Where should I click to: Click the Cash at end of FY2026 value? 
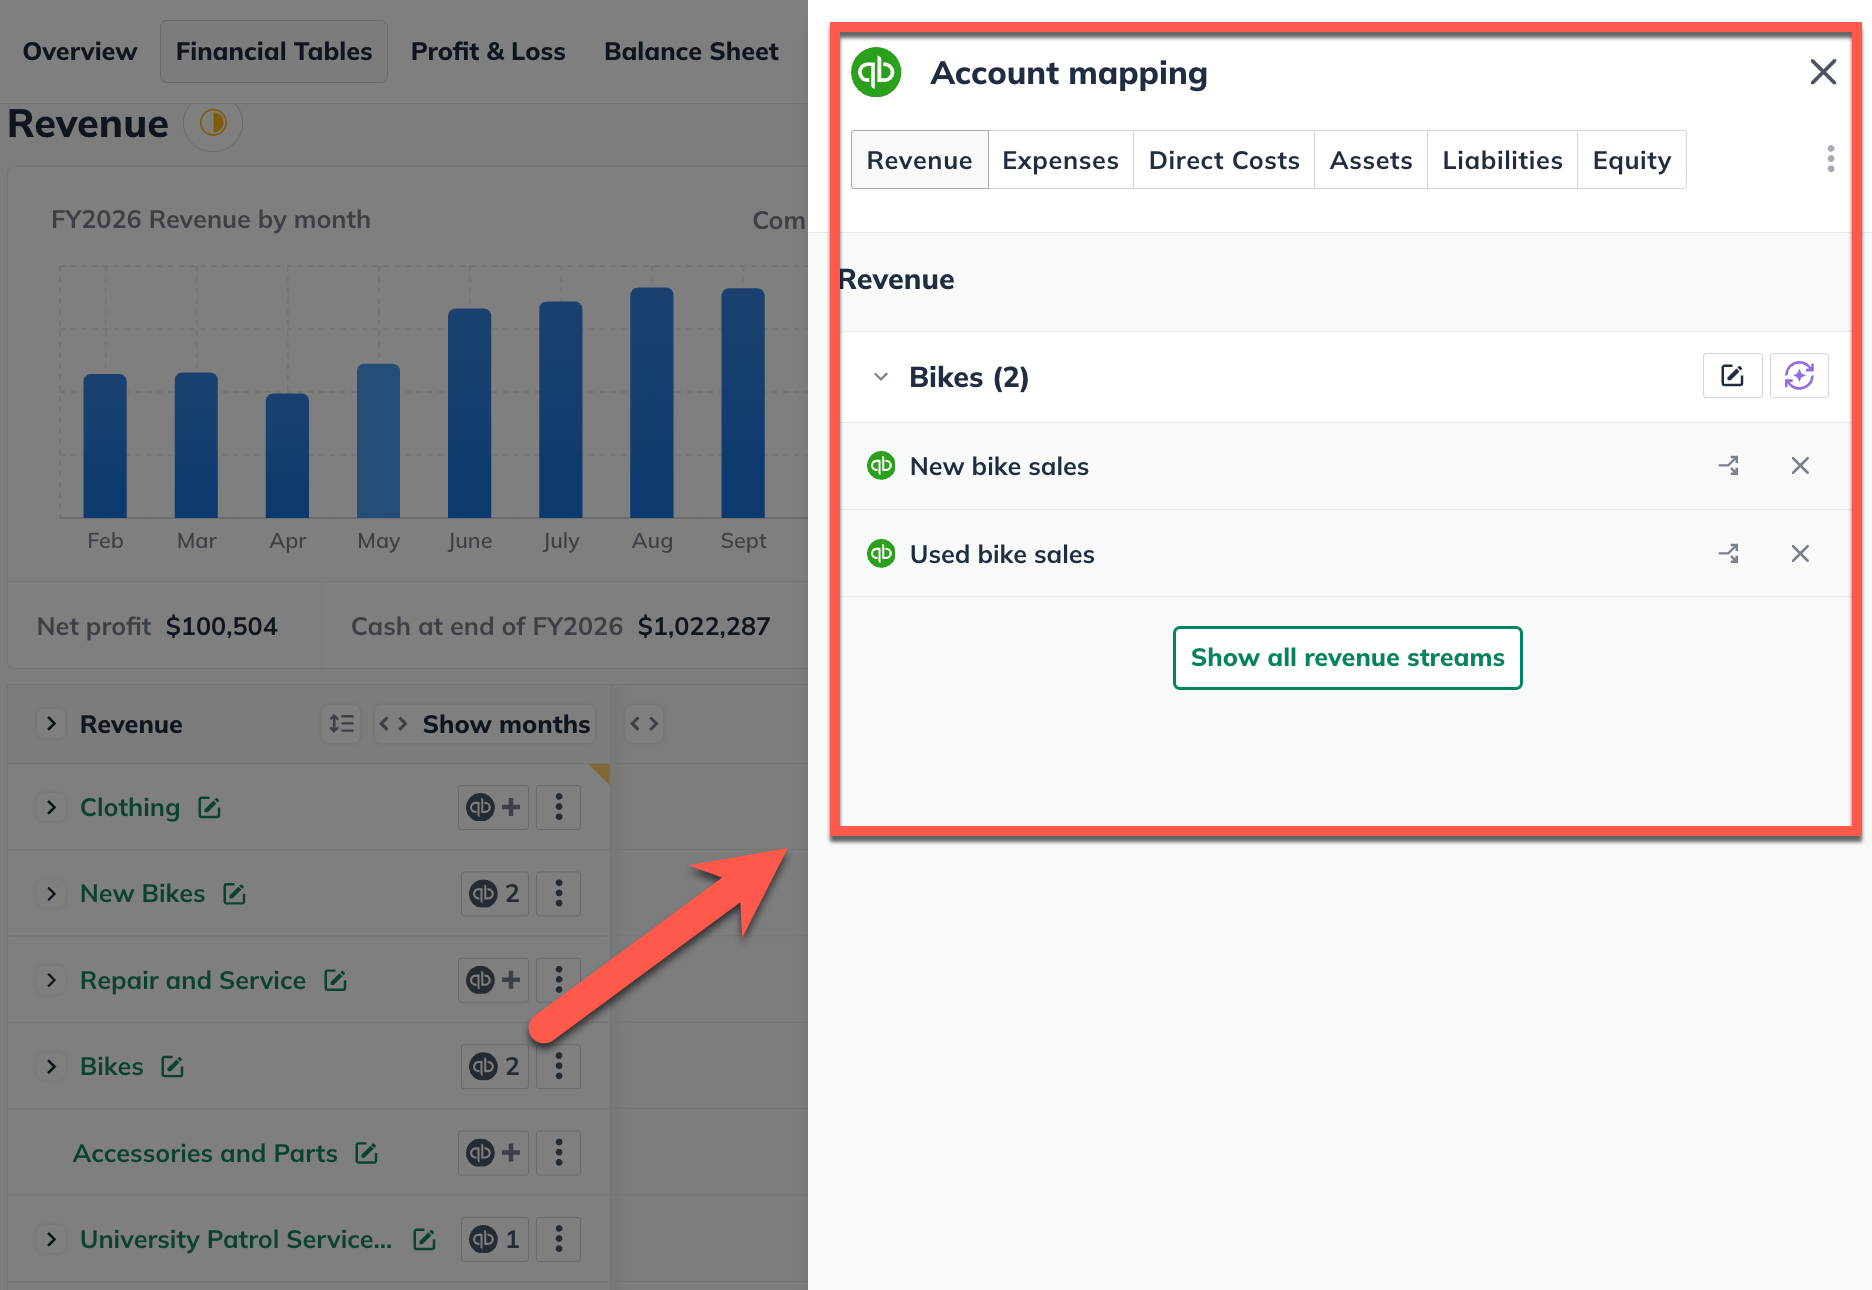click(704, 626)
